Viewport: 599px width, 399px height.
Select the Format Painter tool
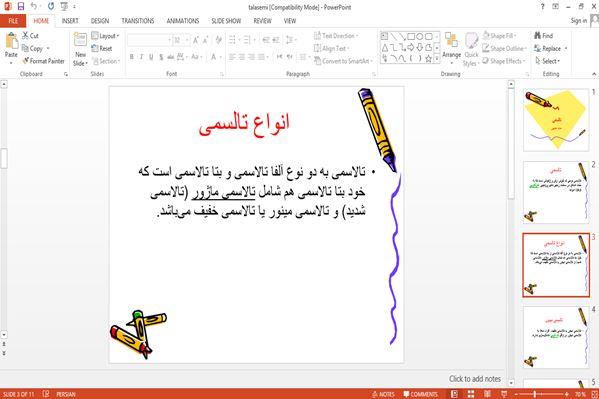43,61
